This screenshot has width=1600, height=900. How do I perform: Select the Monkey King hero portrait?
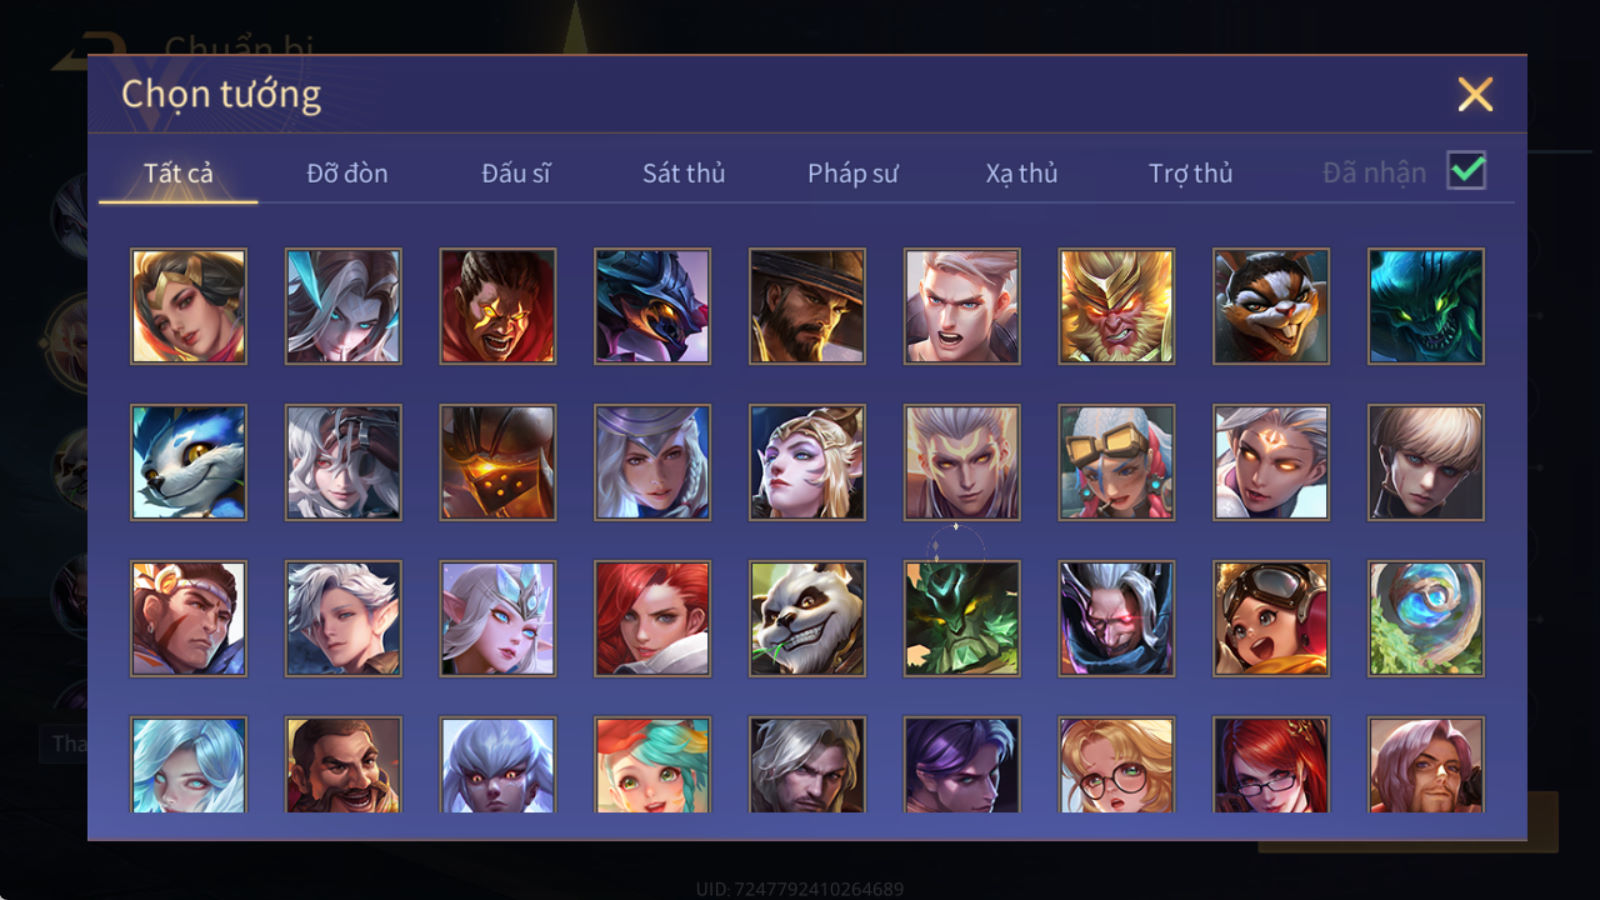(x=1116, y=306)
